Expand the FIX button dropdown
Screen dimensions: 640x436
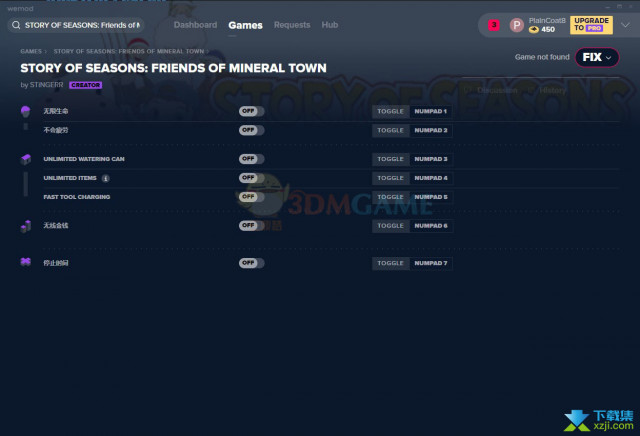tap(597, 58)
